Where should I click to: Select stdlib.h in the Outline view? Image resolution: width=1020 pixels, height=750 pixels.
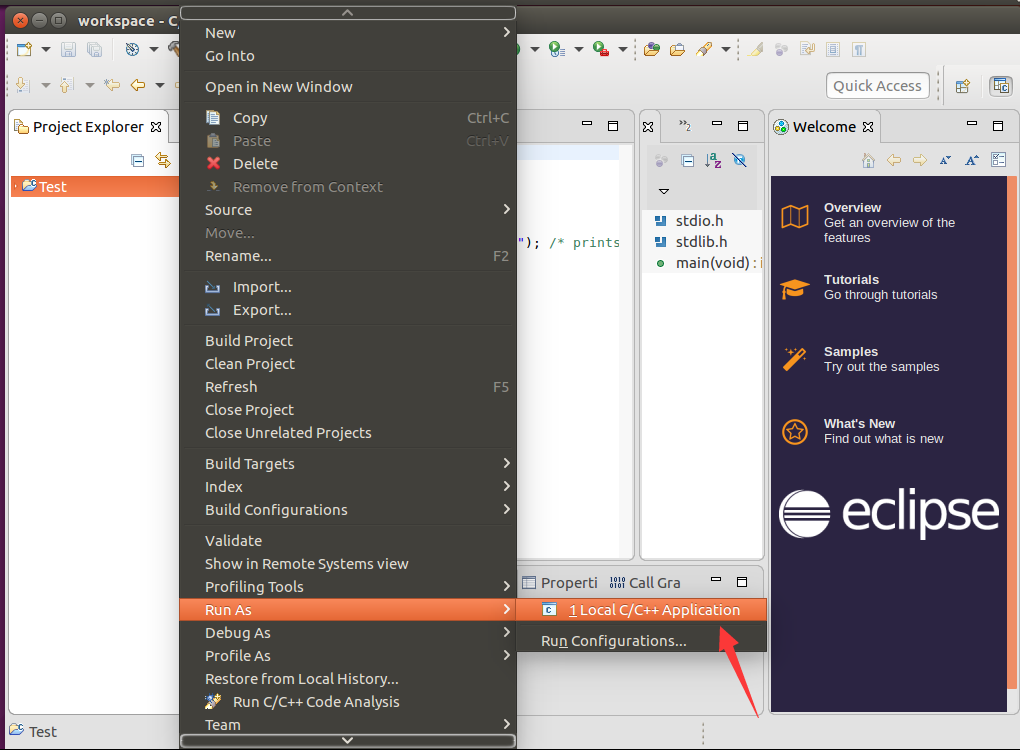pos(701,242)
